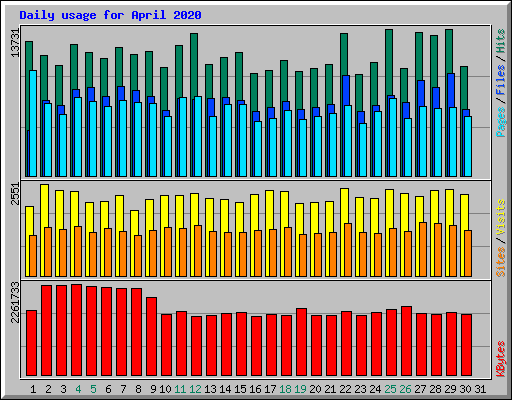Click the 2551 axis value
The image size is (512, 400).
point(16,194)
